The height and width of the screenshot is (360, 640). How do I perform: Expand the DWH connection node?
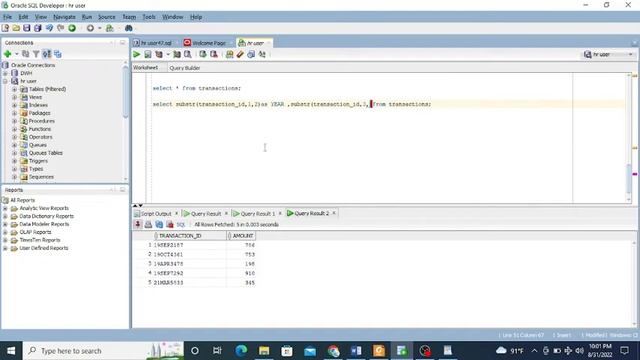(x=5, y=73)
